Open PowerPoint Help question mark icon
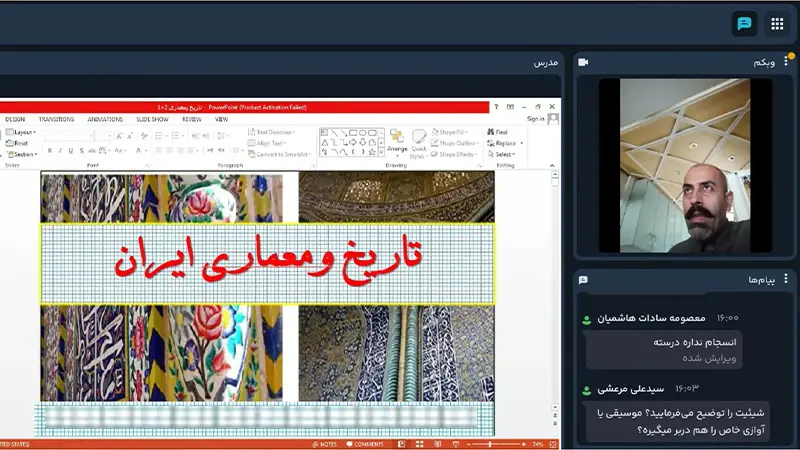800x450 pixels. (496, 107)
